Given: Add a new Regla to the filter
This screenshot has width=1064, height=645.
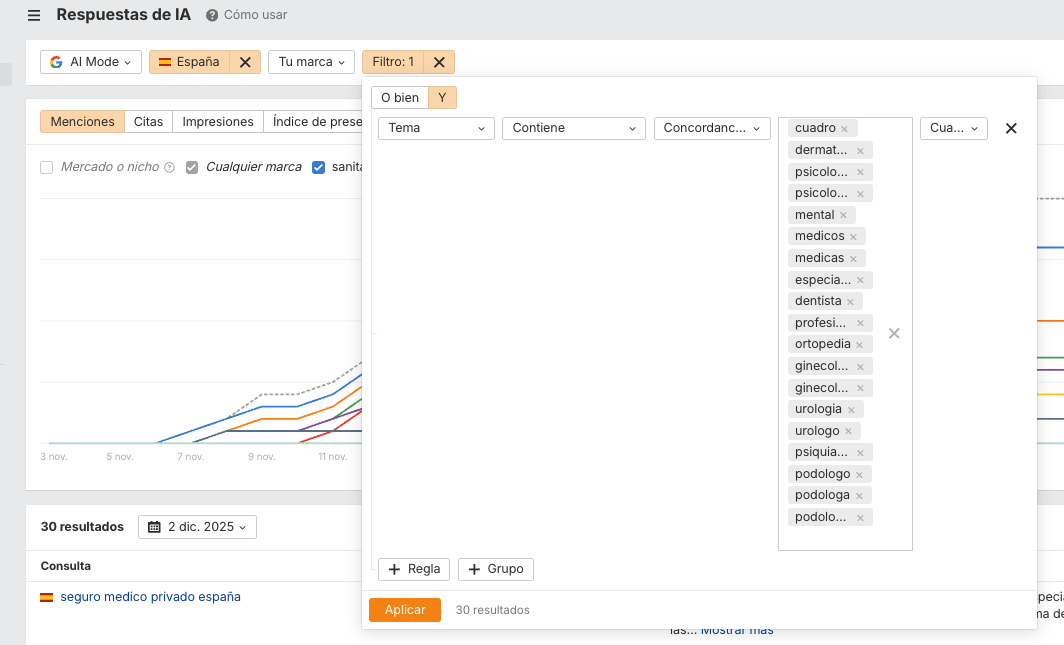Looking at the screenshot, I should tap(414, 569).
